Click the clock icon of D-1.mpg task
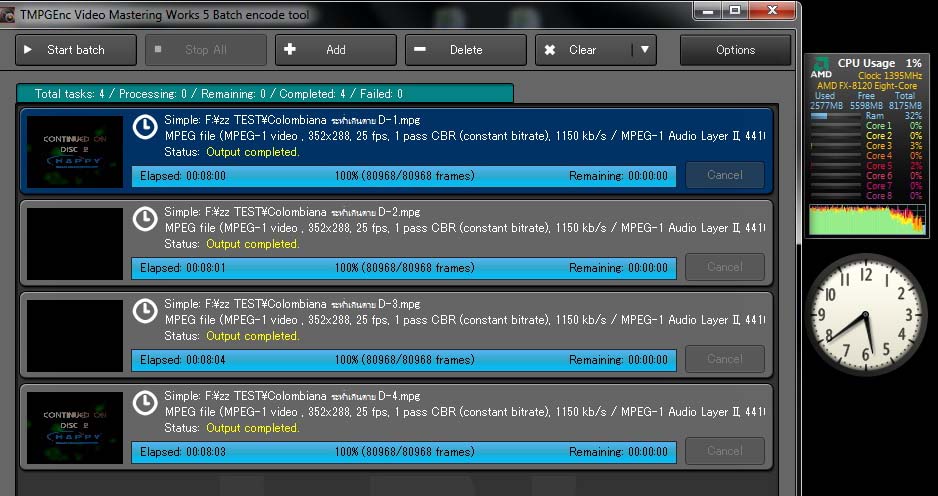This screenshot has width=938, height=496. click(145, 127)
